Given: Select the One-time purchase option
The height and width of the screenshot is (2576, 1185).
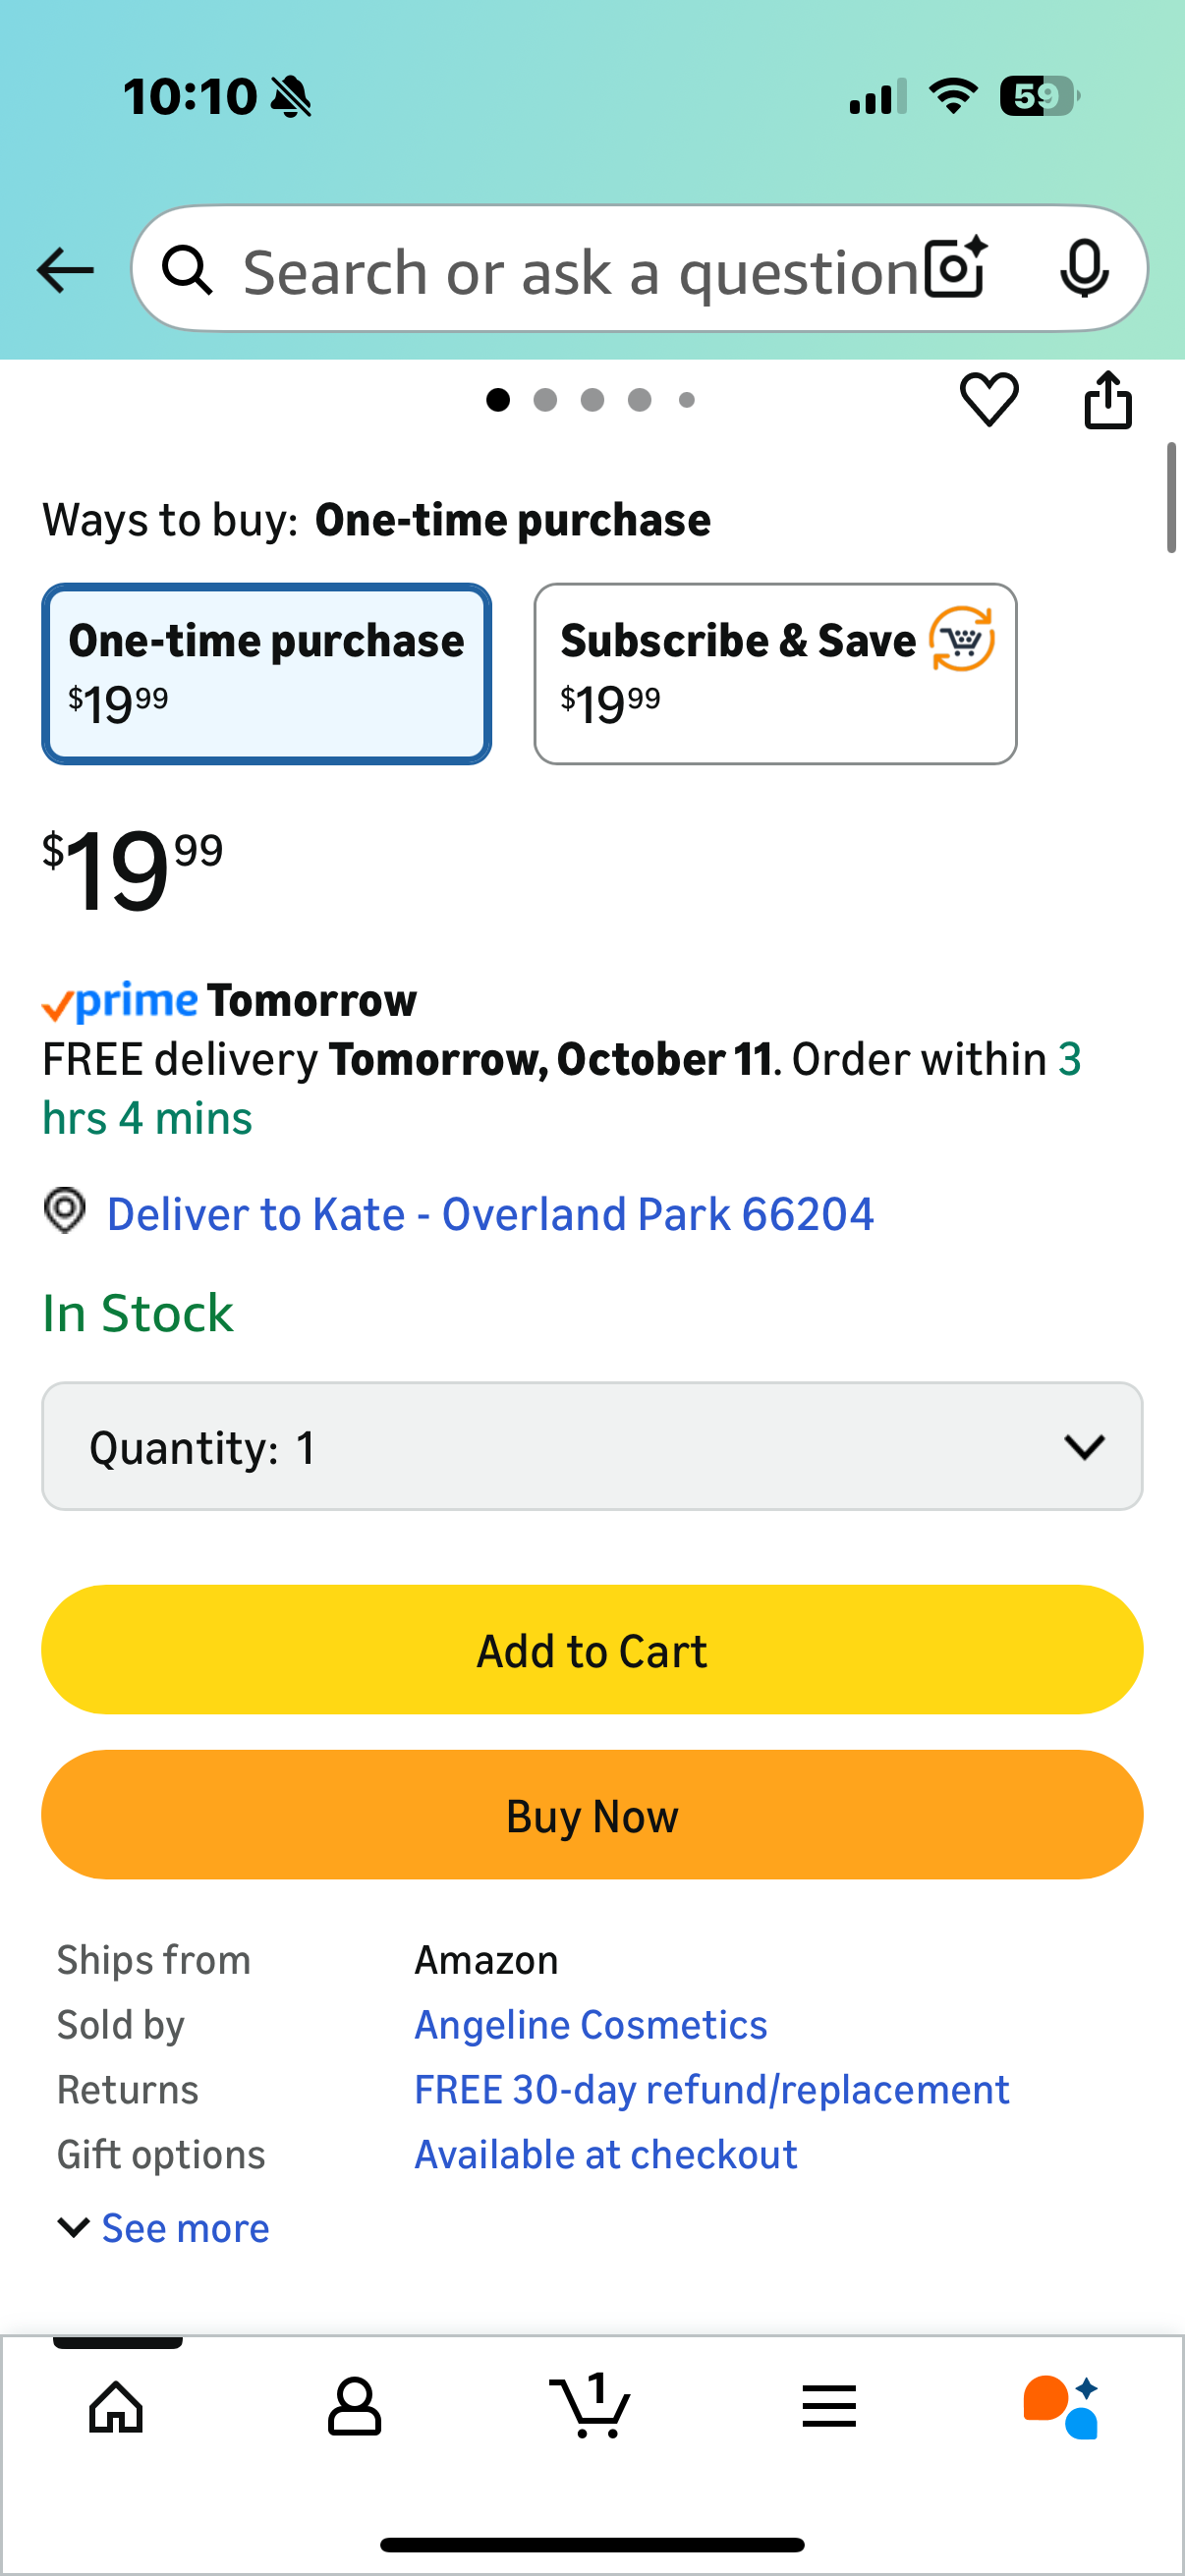Looking at the screenshot, I should [266, 674].
